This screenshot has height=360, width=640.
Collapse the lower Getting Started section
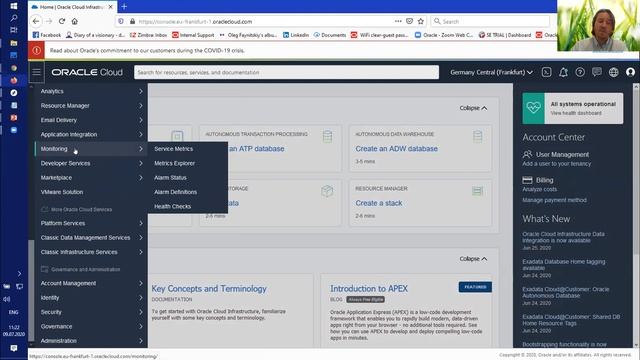pyautogui.click(x=473, y=259)
